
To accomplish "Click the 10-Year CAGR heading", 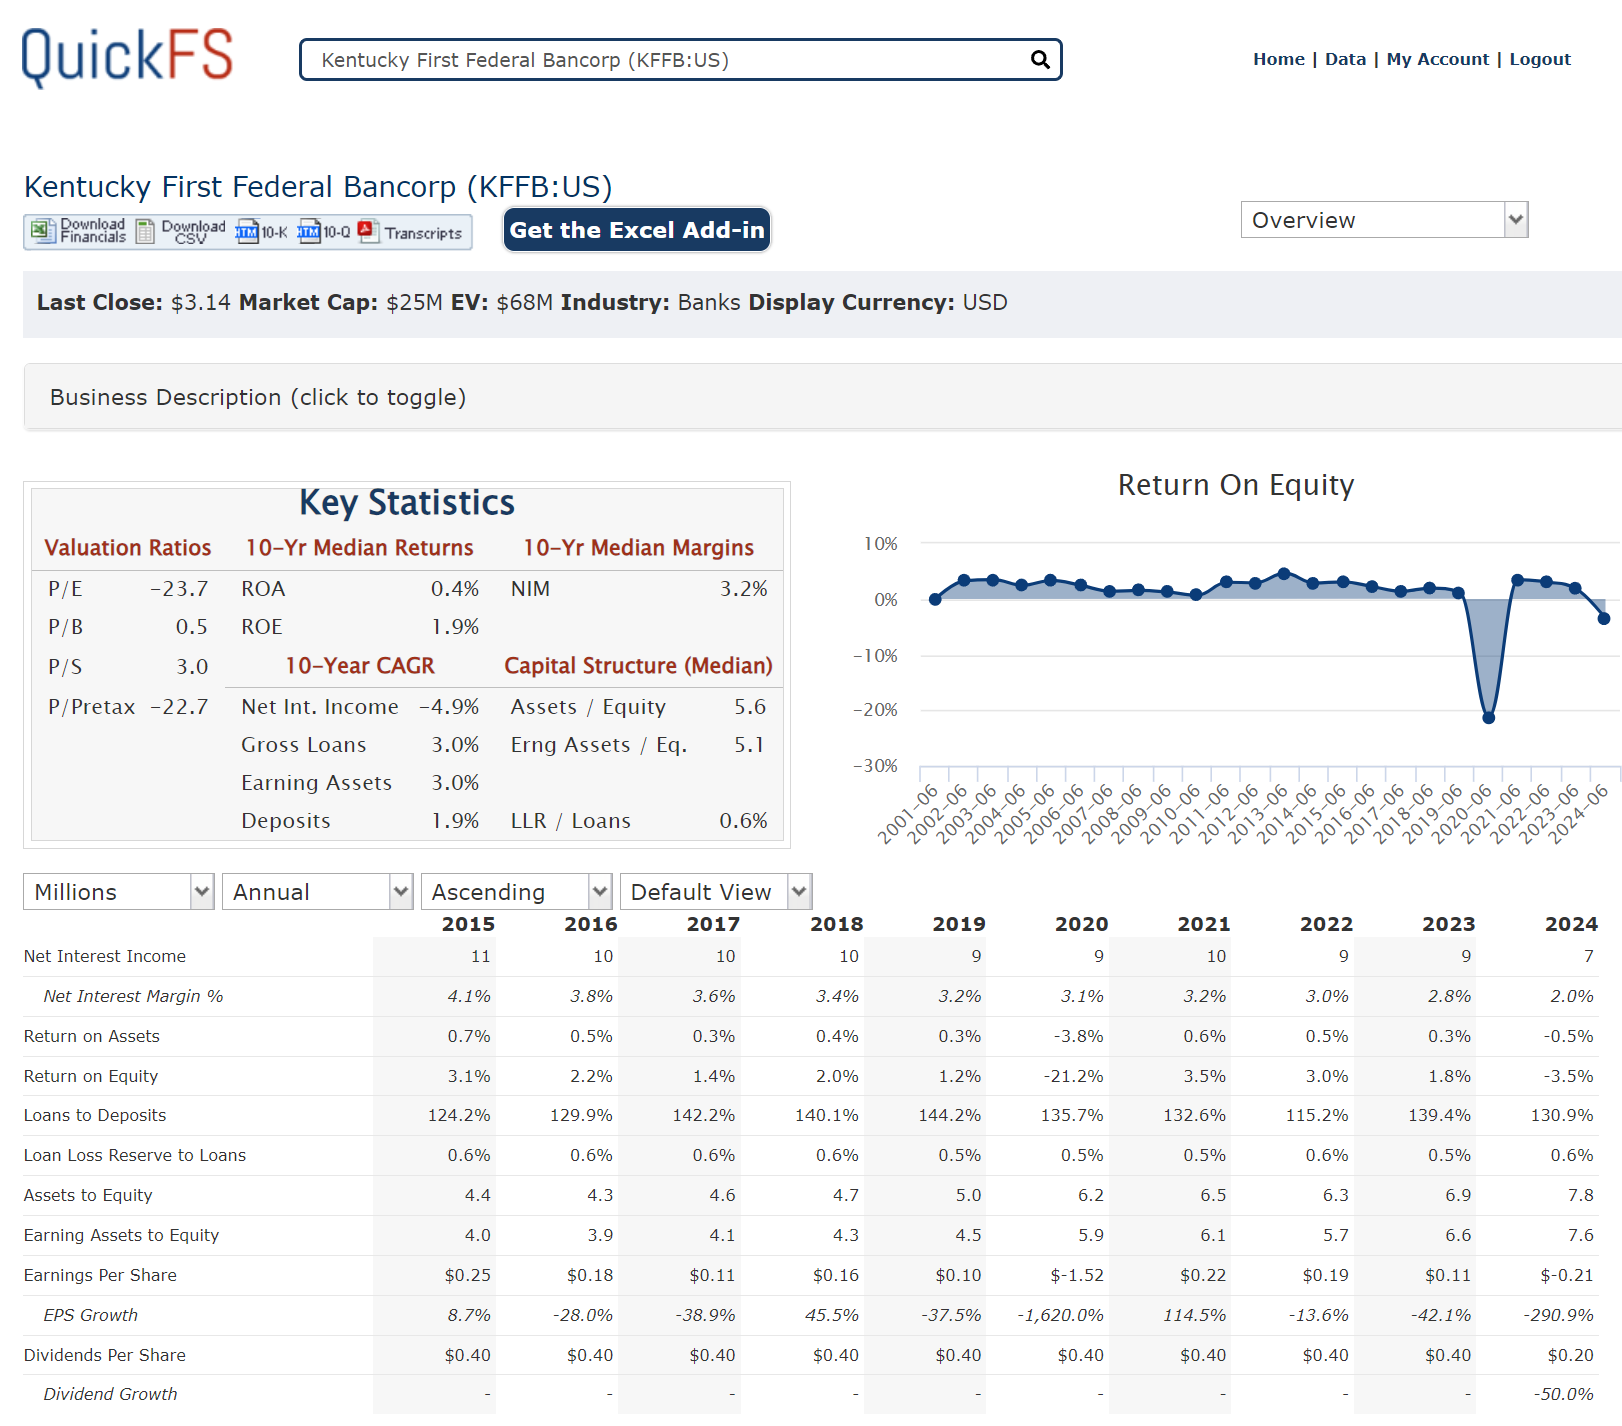I will [x=360, y=666].
